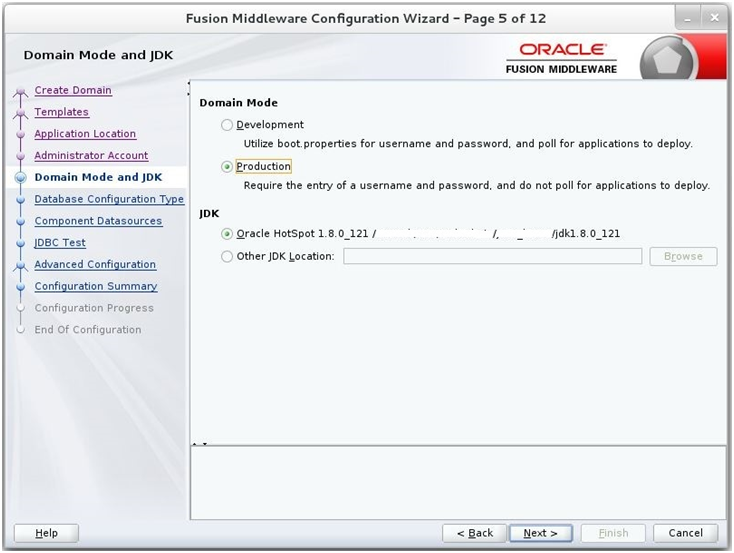Go to the JDBC Test step
Screen dimensions: 734x553
[60, 243]
